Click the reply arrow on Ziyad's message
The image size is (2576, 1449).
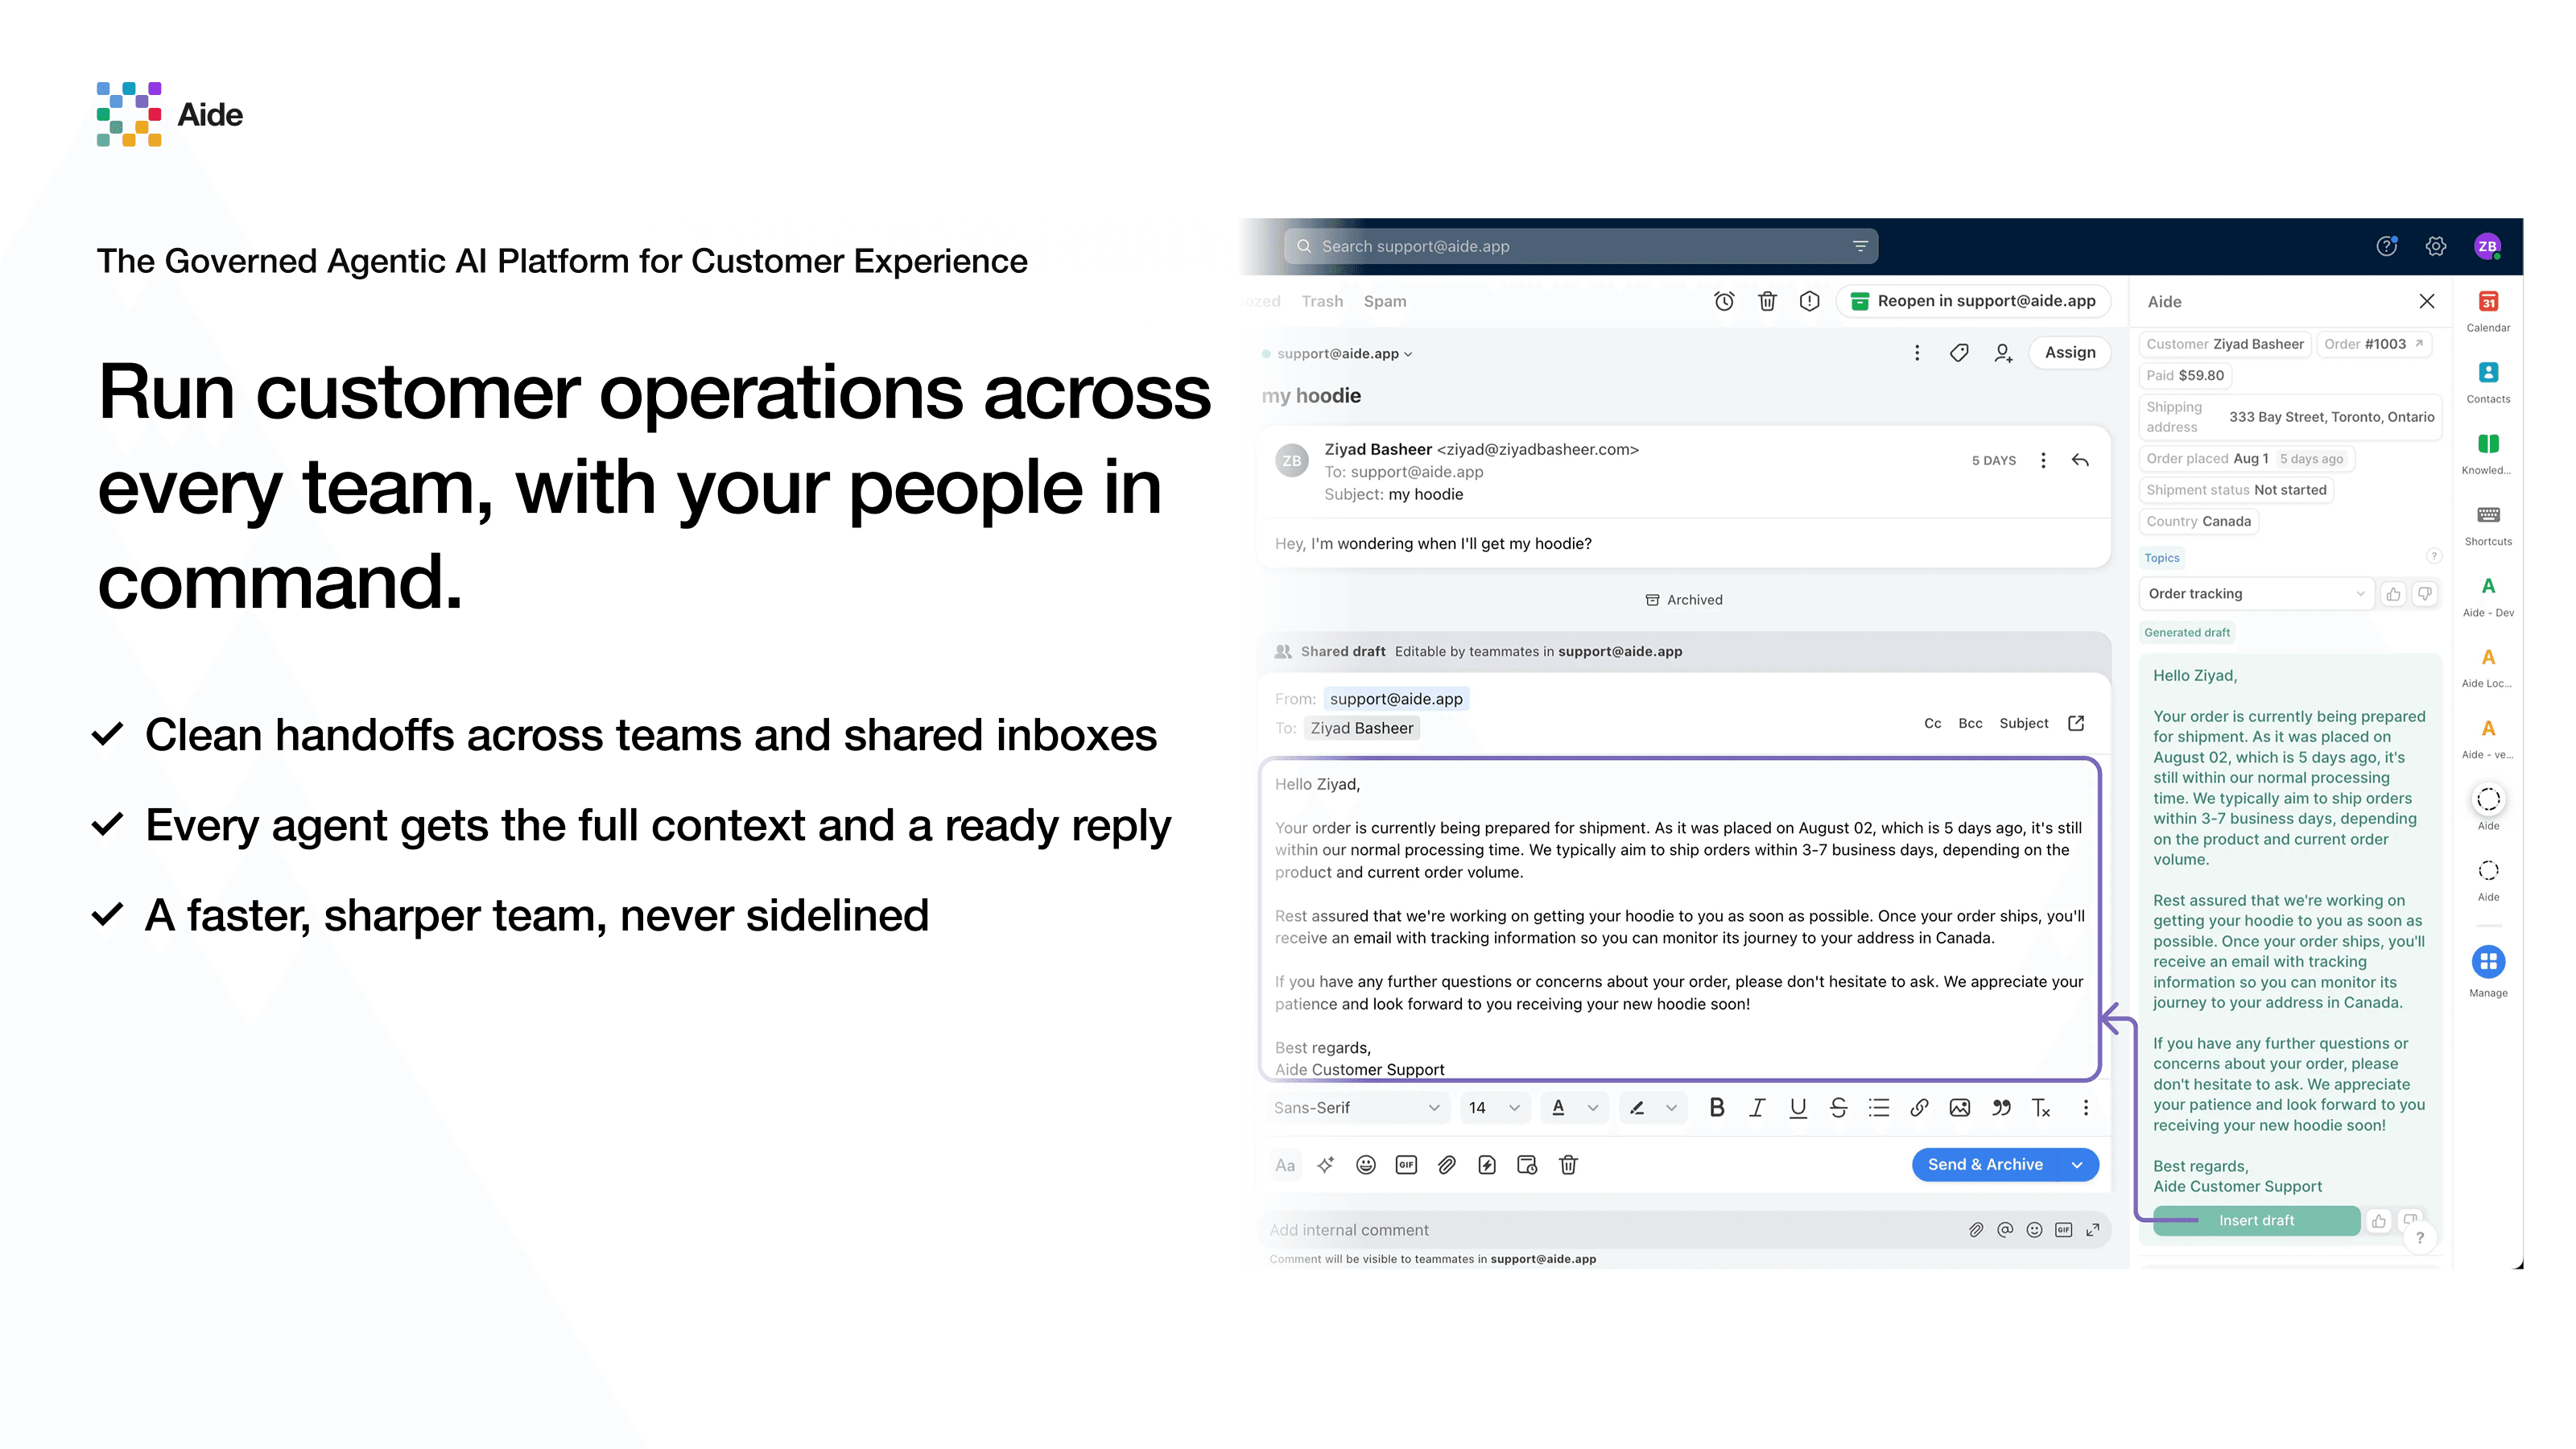(2080, 460)
